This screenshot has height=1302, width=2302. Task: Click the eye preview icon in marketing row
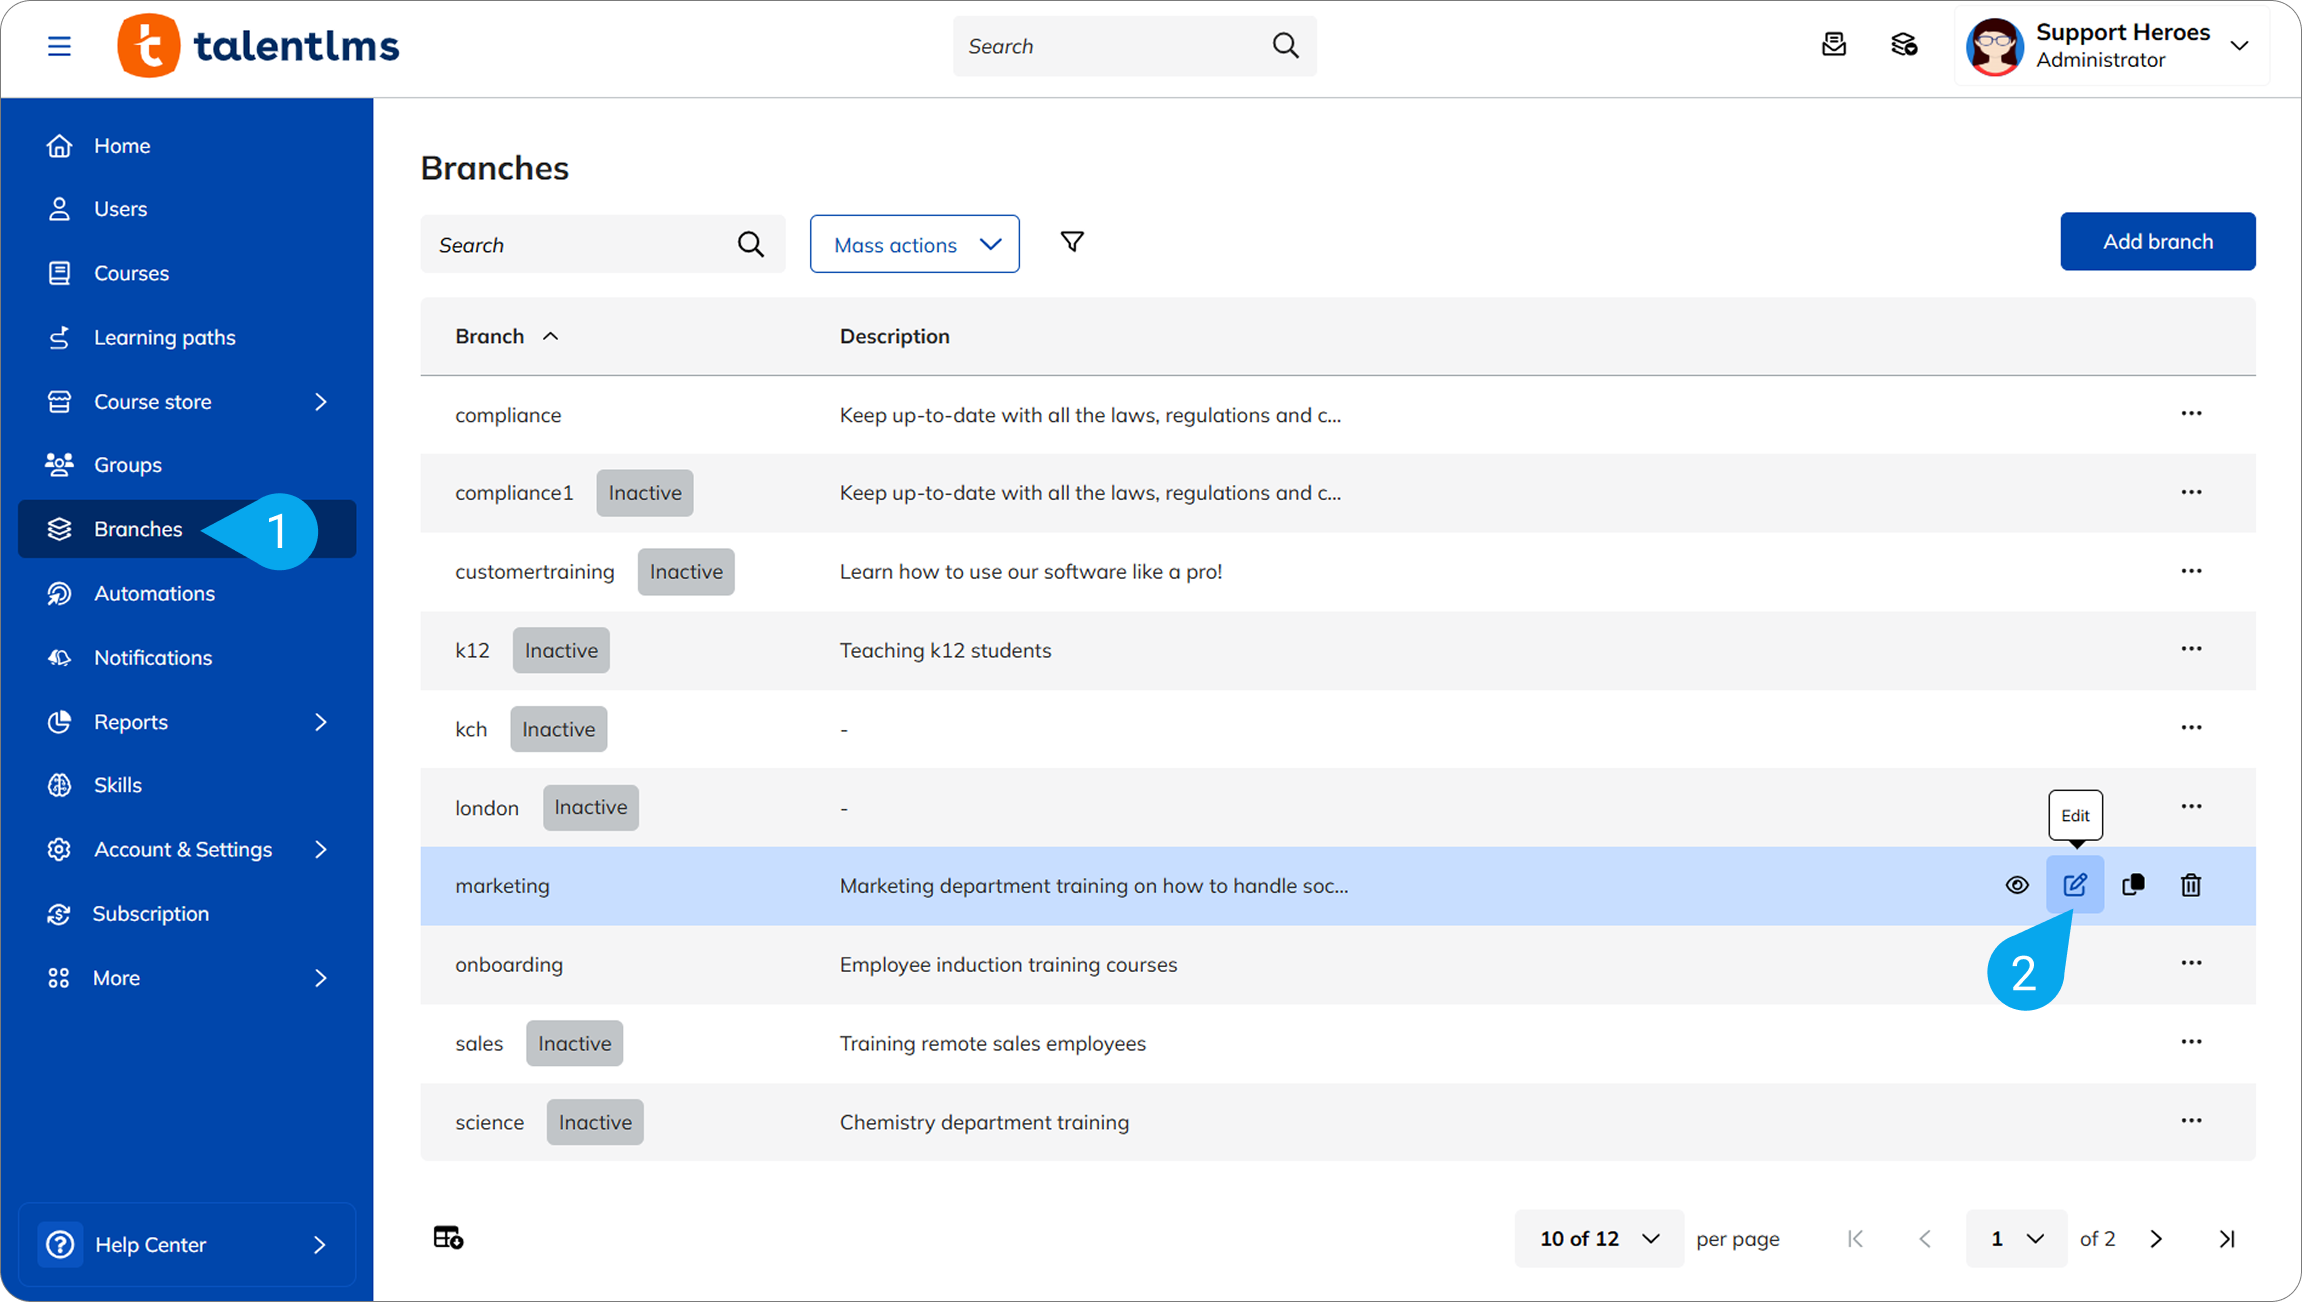point(2017,885)
